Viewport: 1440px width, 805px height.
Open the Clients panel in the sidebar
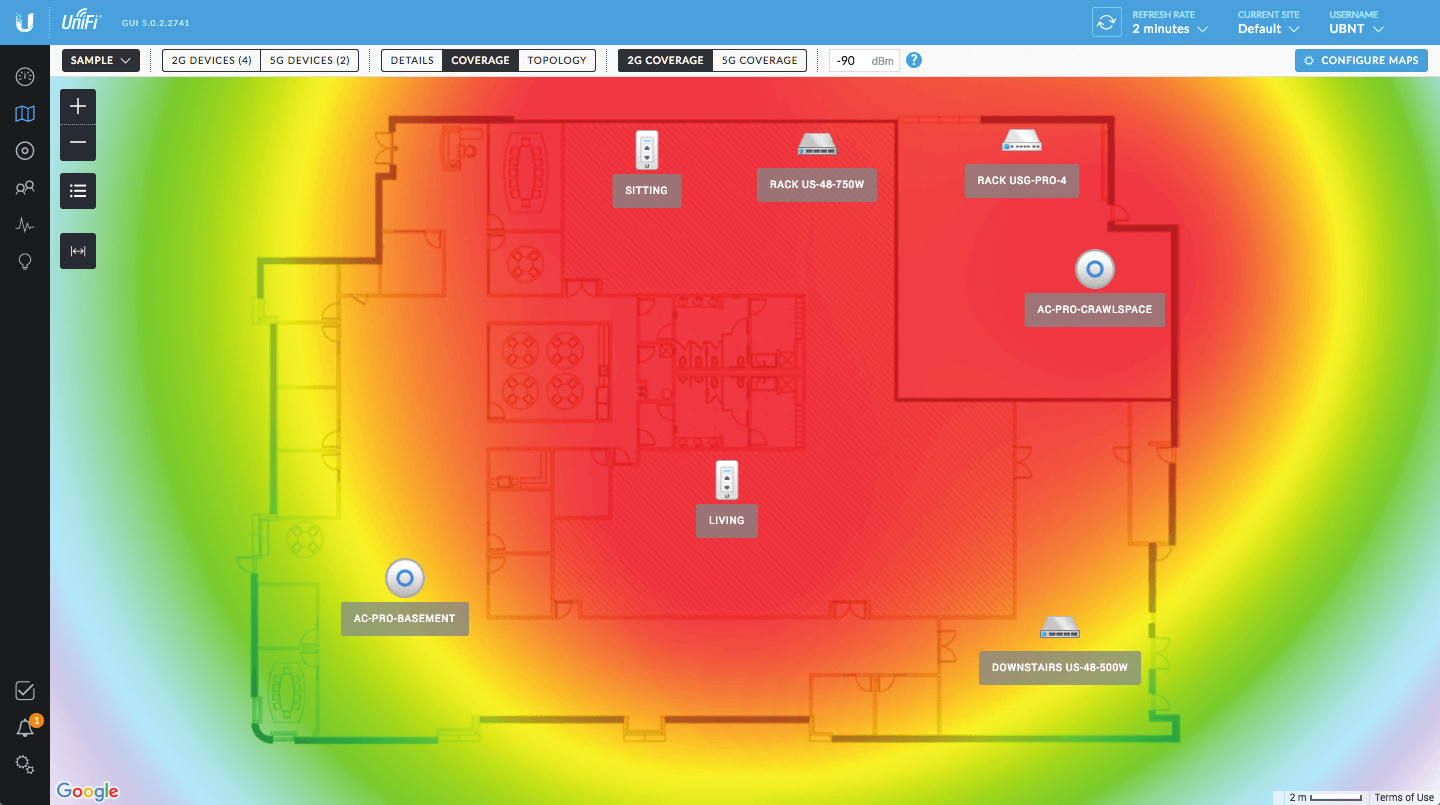(24, 187)
